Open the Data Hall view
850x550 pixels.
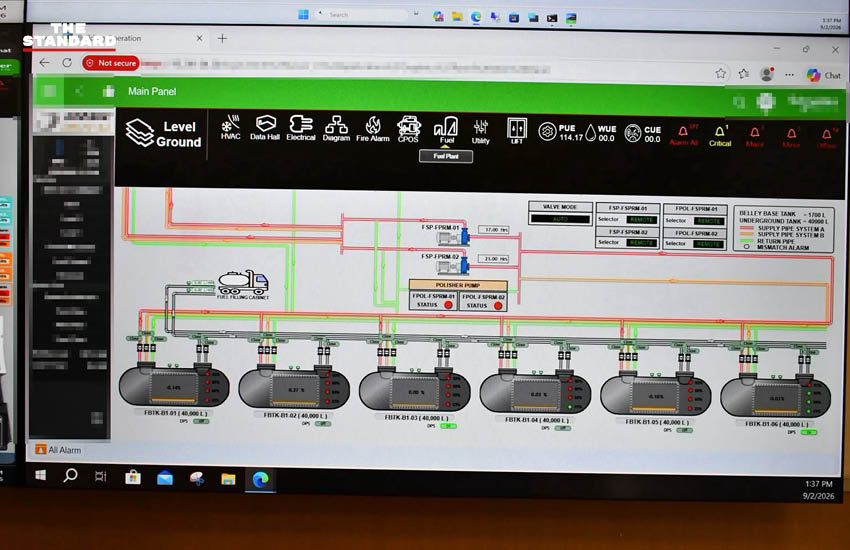point(265,128)
